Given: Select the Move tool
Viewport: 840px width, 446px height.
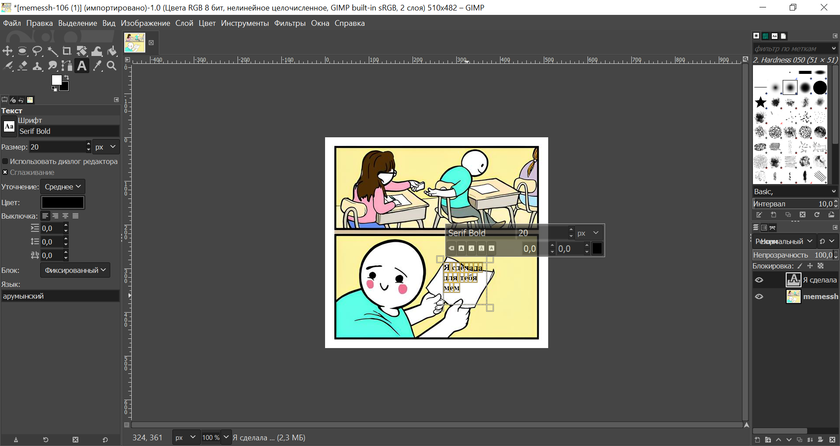Looking at the screenshot, I should pos(8,51).
